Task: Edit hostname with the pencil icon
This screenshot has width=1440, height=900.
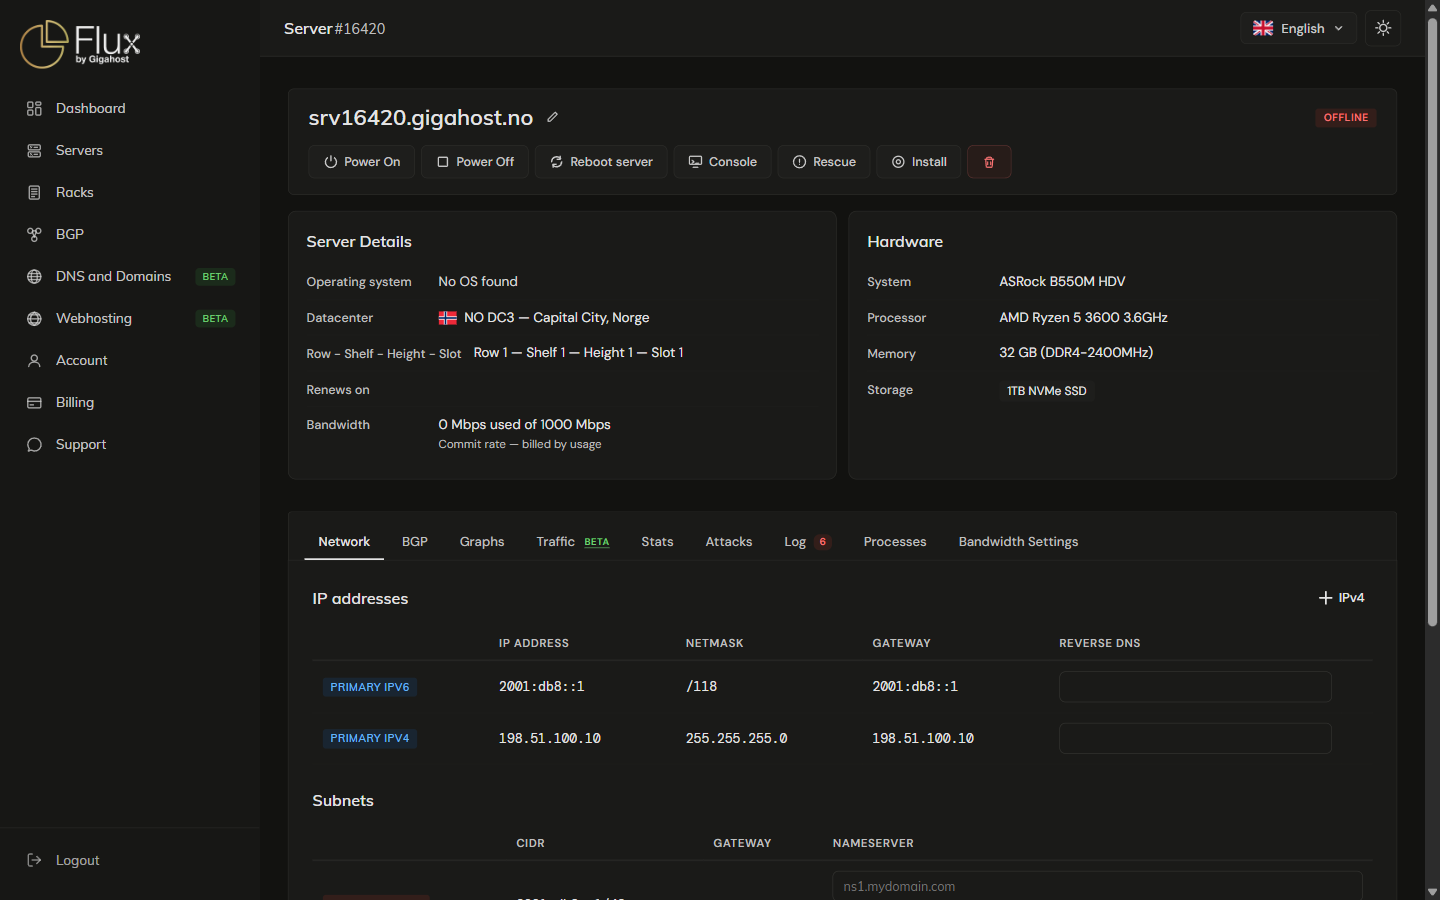Action: [552, 117]
